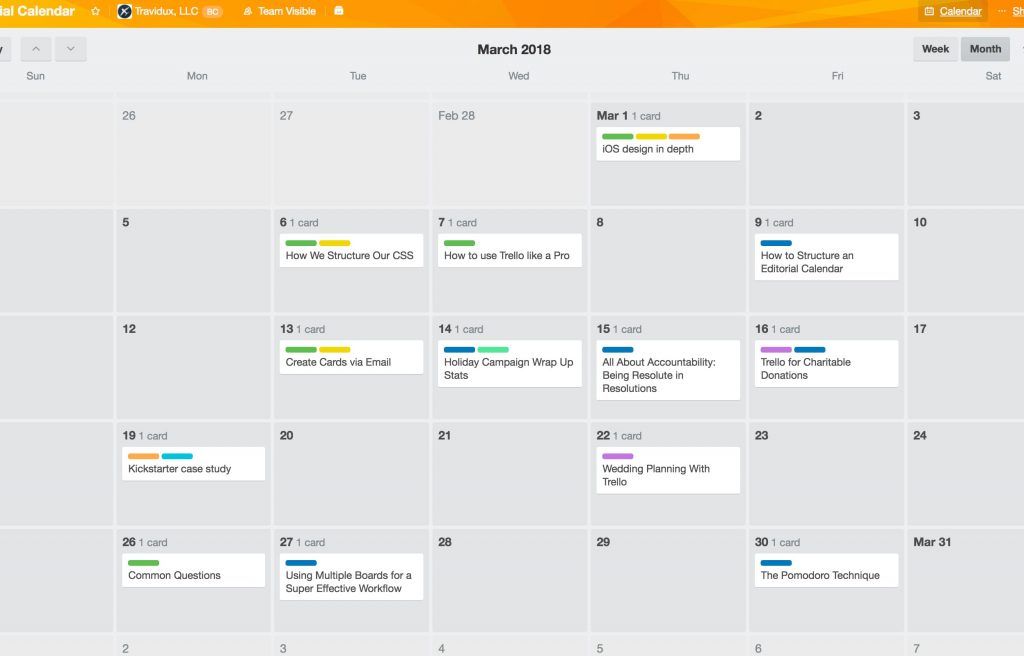Open the Kickstarter case study card
Screen dimensions: 1024x656
(x=193, y=463)
